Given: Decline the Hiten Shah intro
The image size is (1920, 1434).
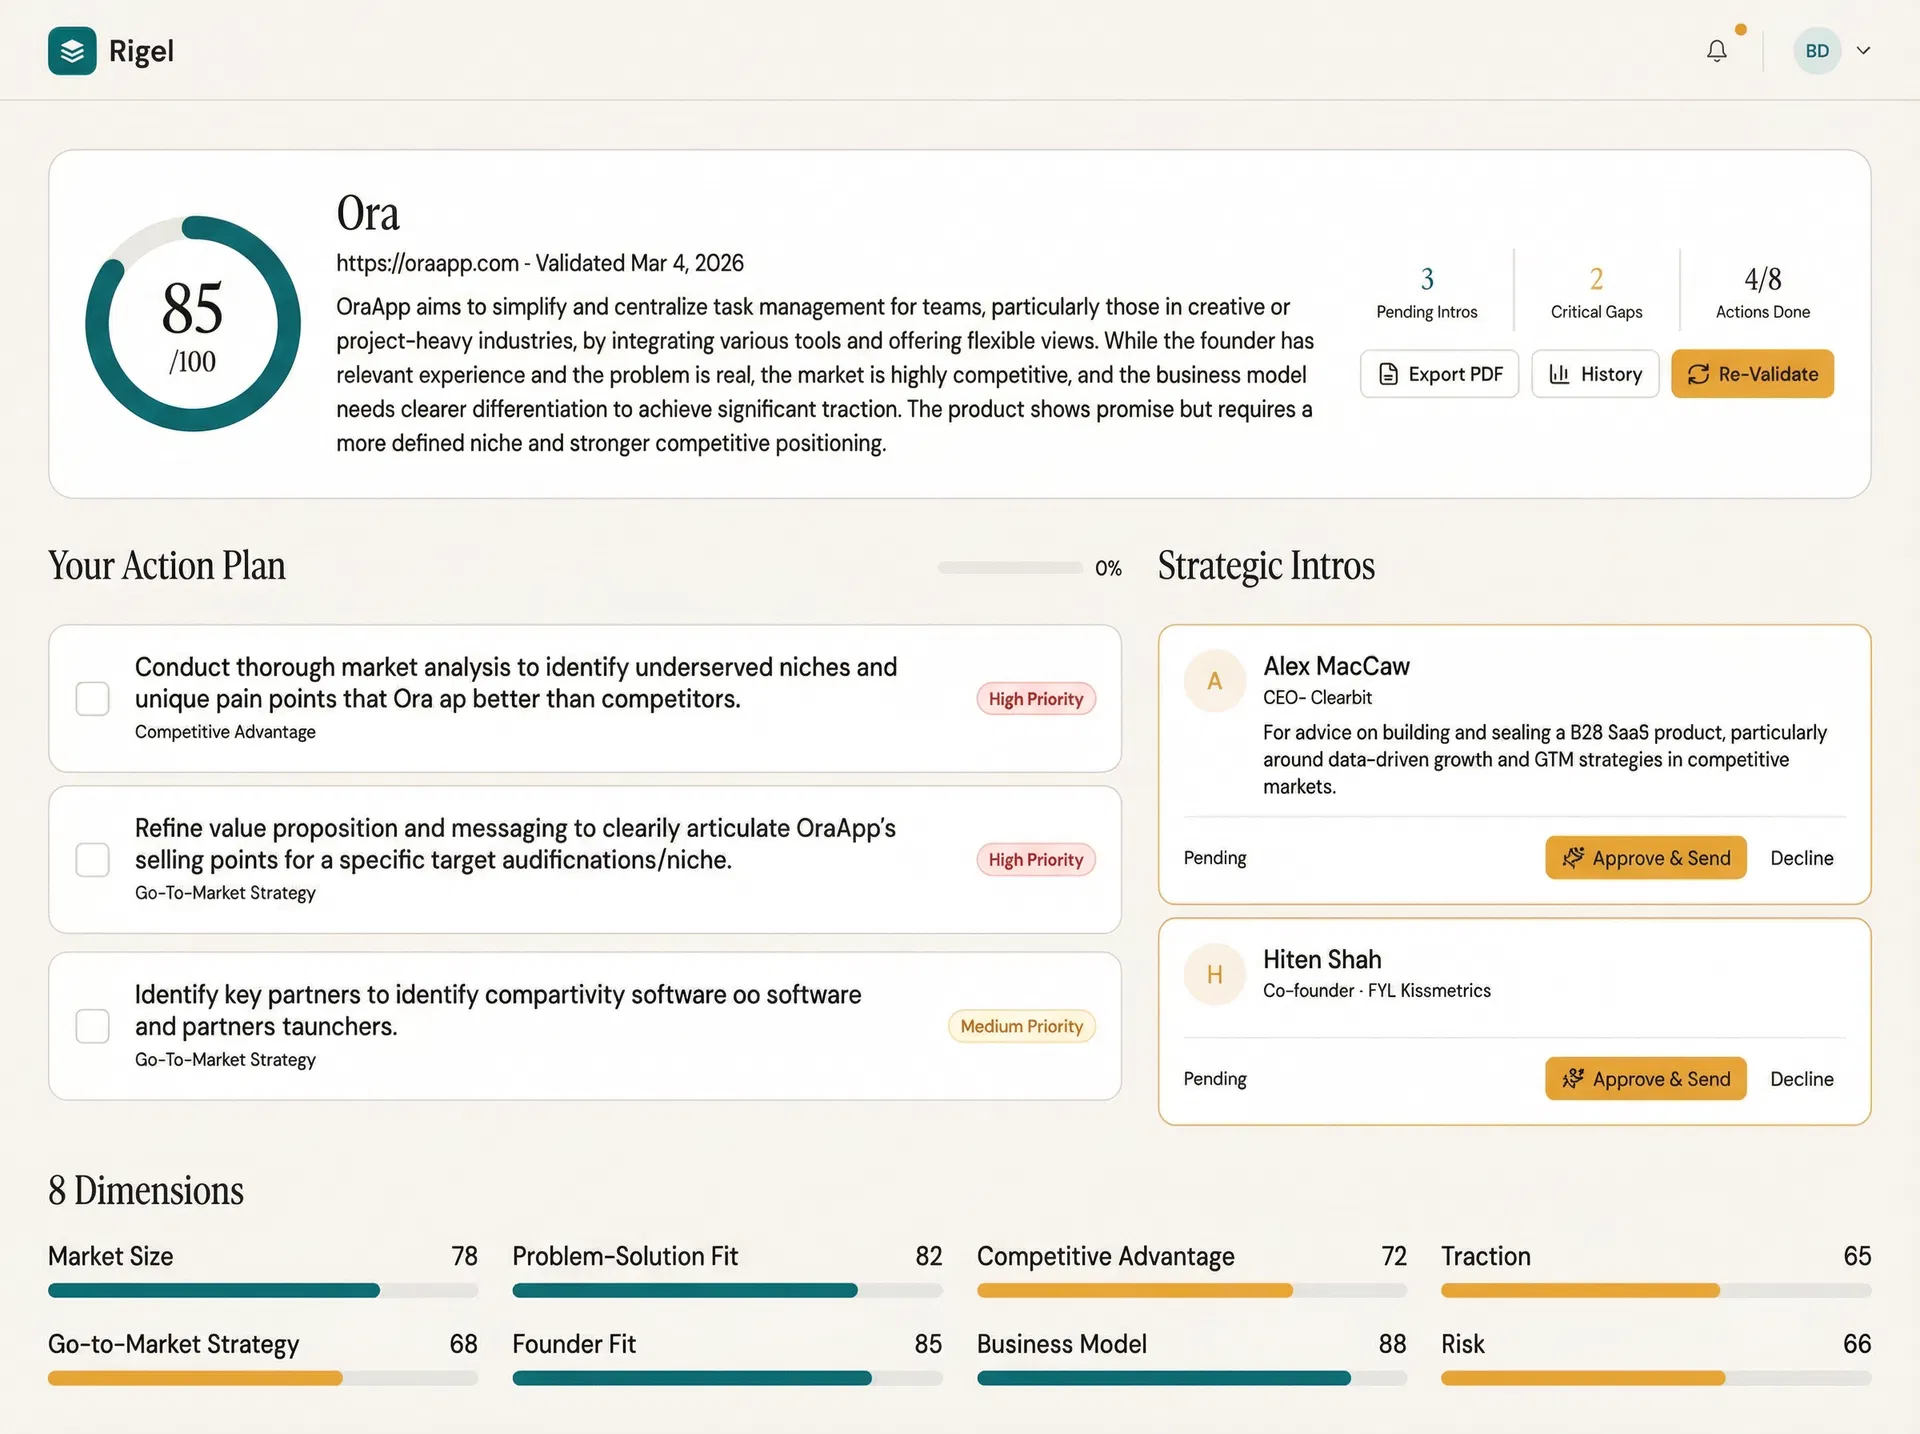Looking at the screenshot, I should coord(1801,1079).
